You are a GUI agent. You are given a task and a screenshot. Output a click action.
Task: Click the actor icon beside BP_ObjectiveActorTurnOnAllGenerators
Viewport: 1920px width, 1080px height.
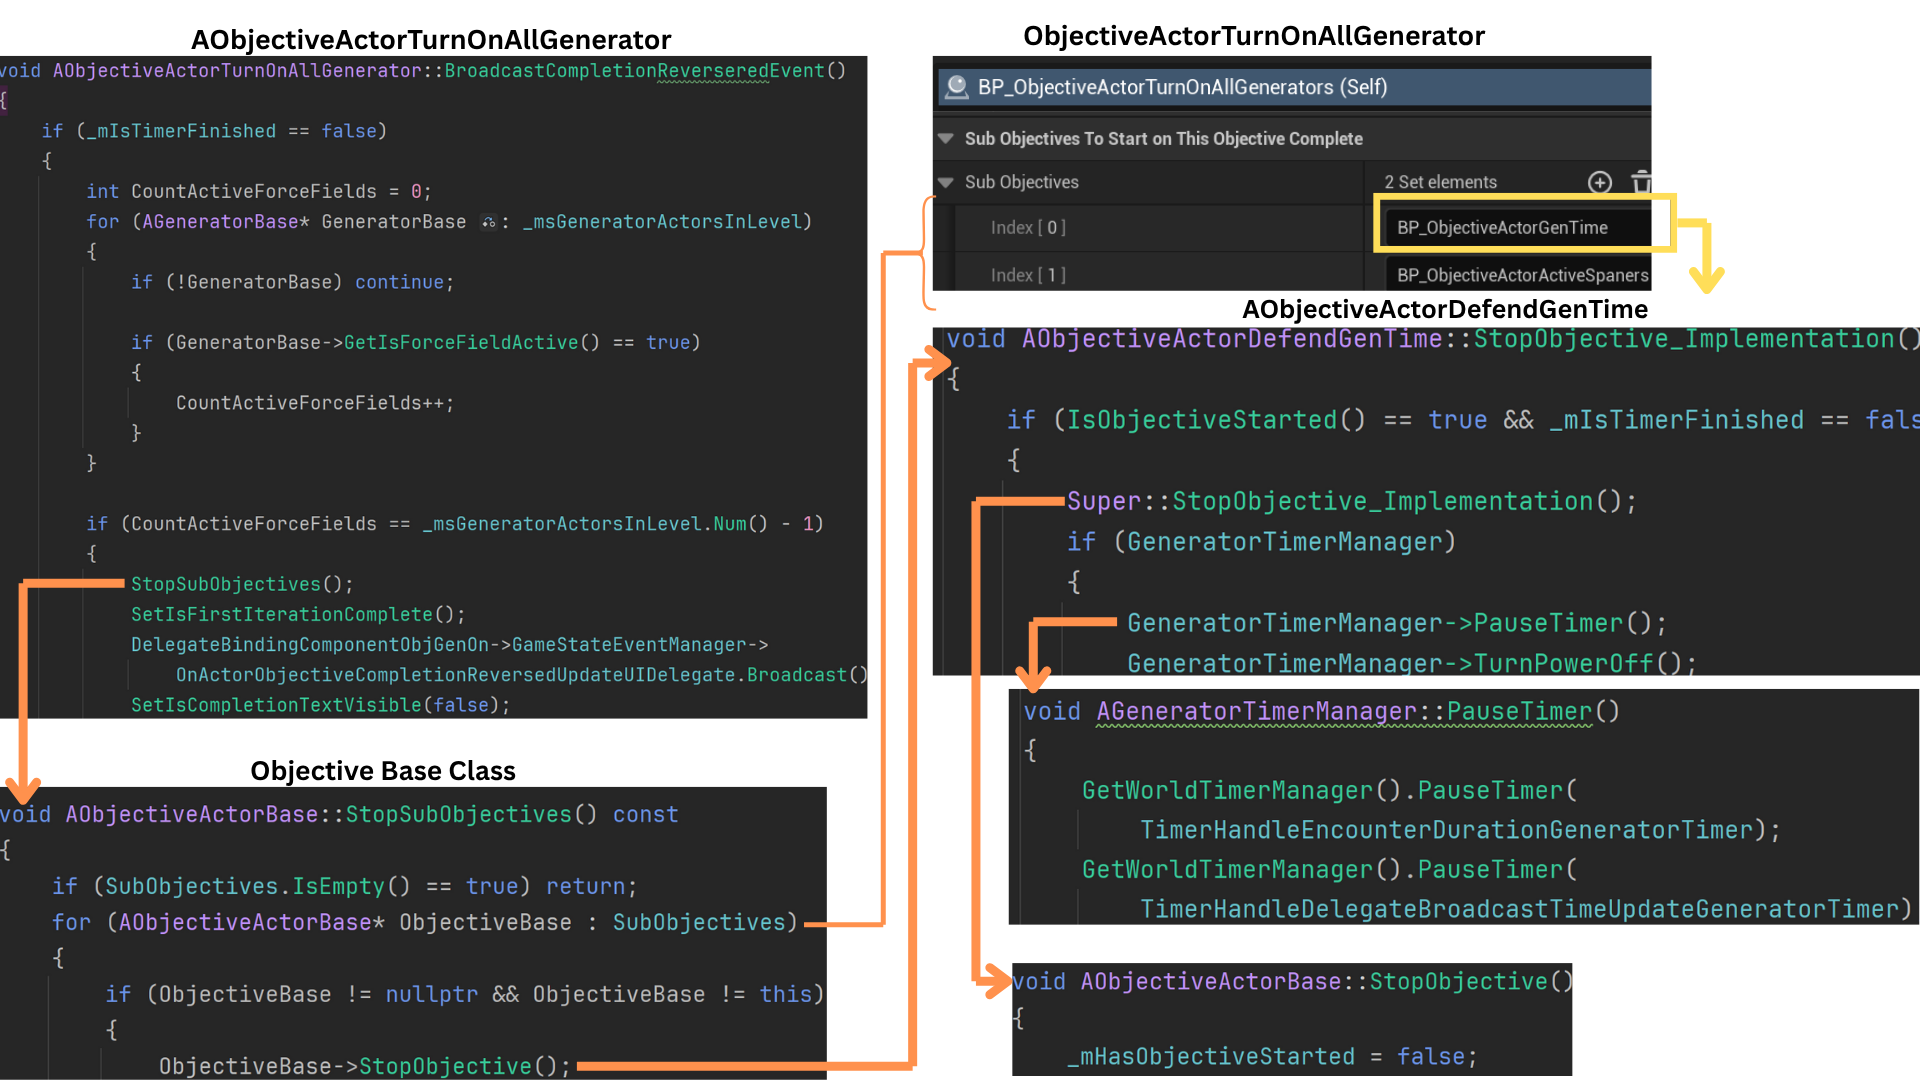click(x=956, y=87)
